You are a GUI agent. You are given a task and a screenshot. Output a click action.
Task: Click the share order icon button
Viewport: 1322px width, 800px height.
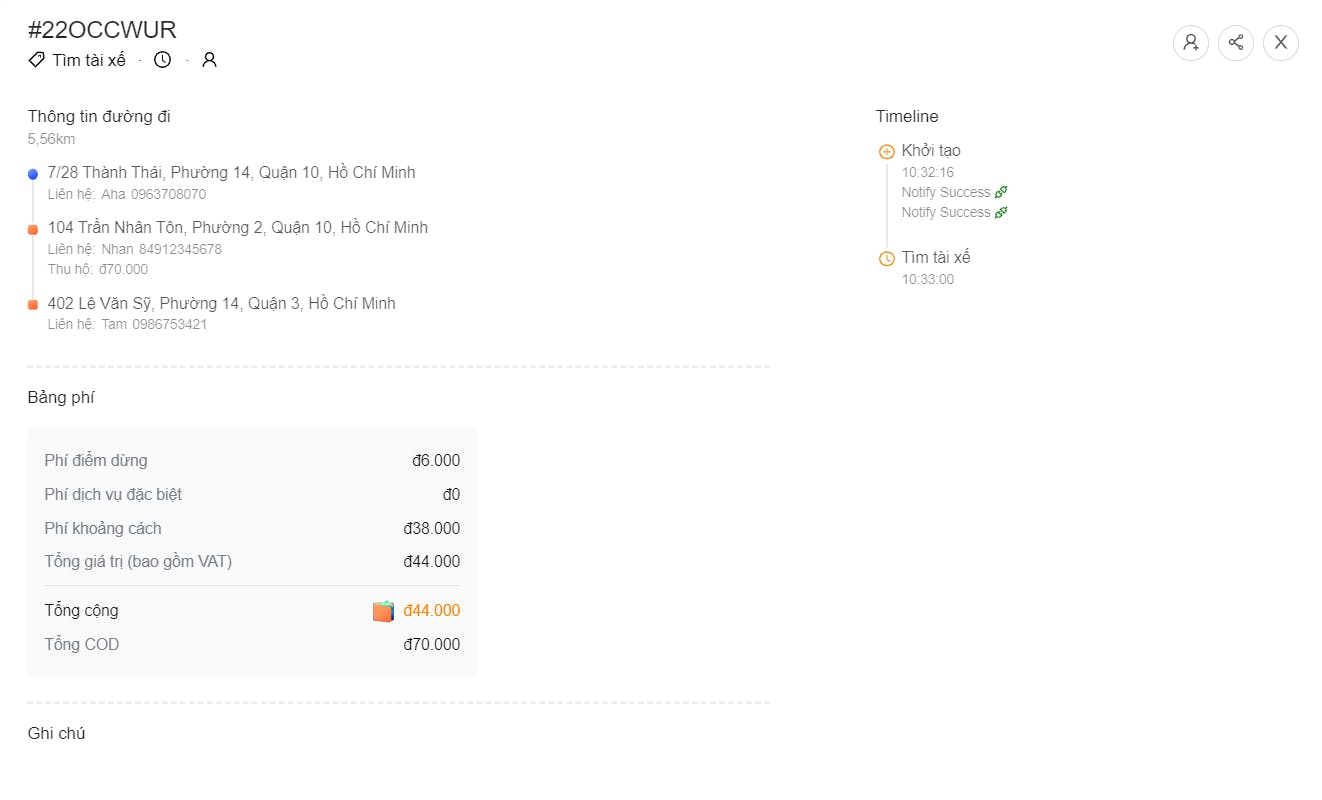(x=1236, y=43)
